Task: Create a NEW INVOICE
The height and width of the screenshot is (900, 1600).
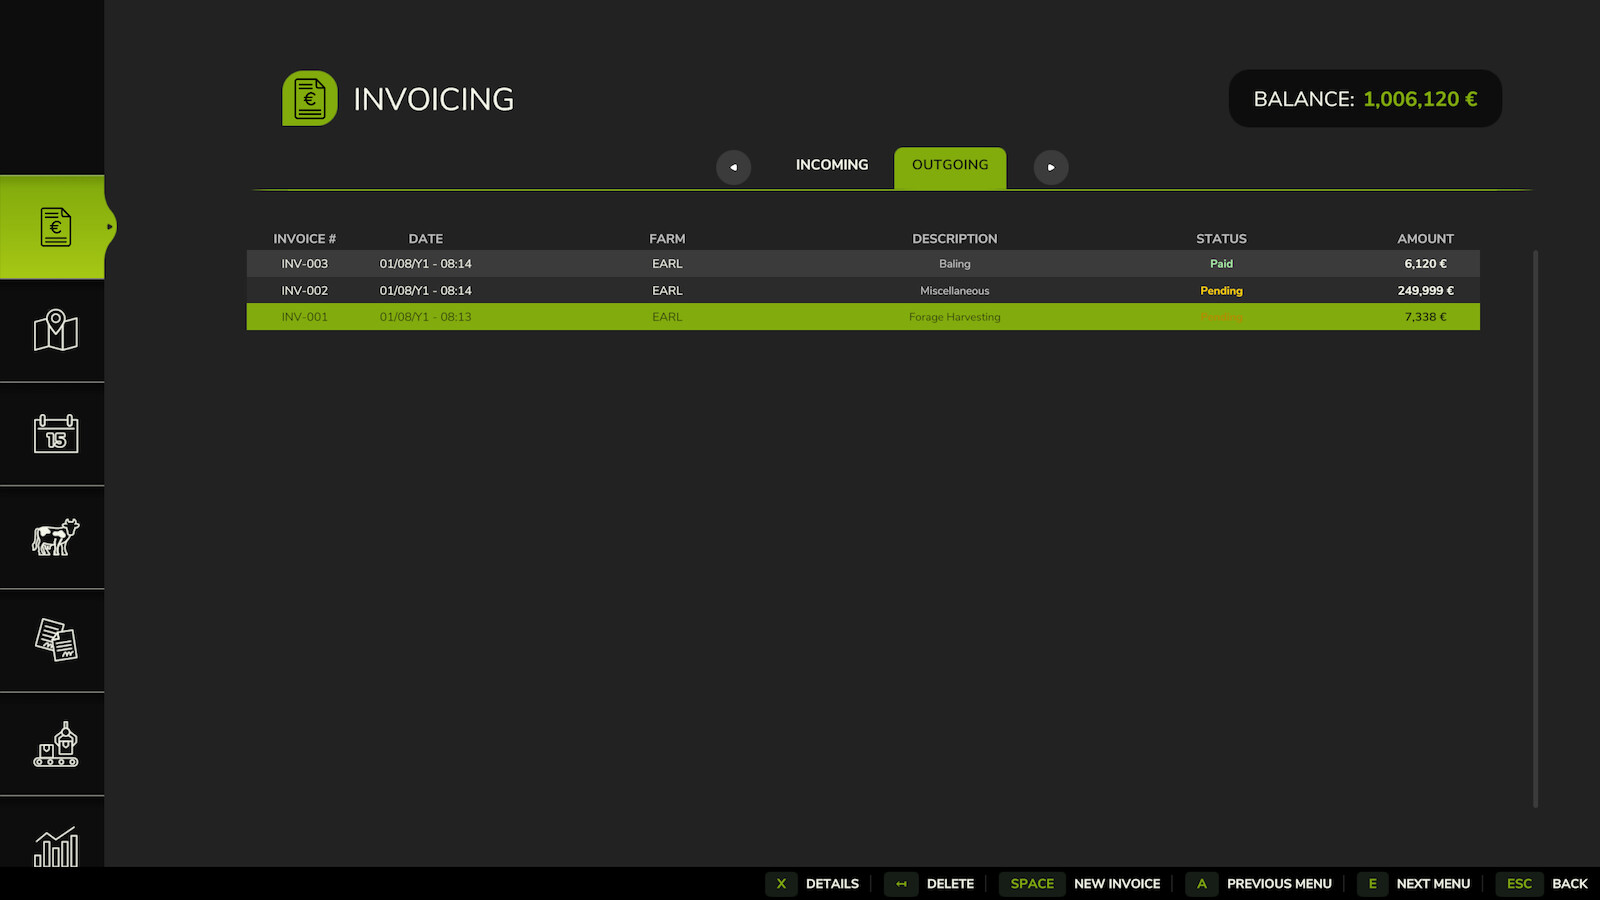Action: (1117, 883)
